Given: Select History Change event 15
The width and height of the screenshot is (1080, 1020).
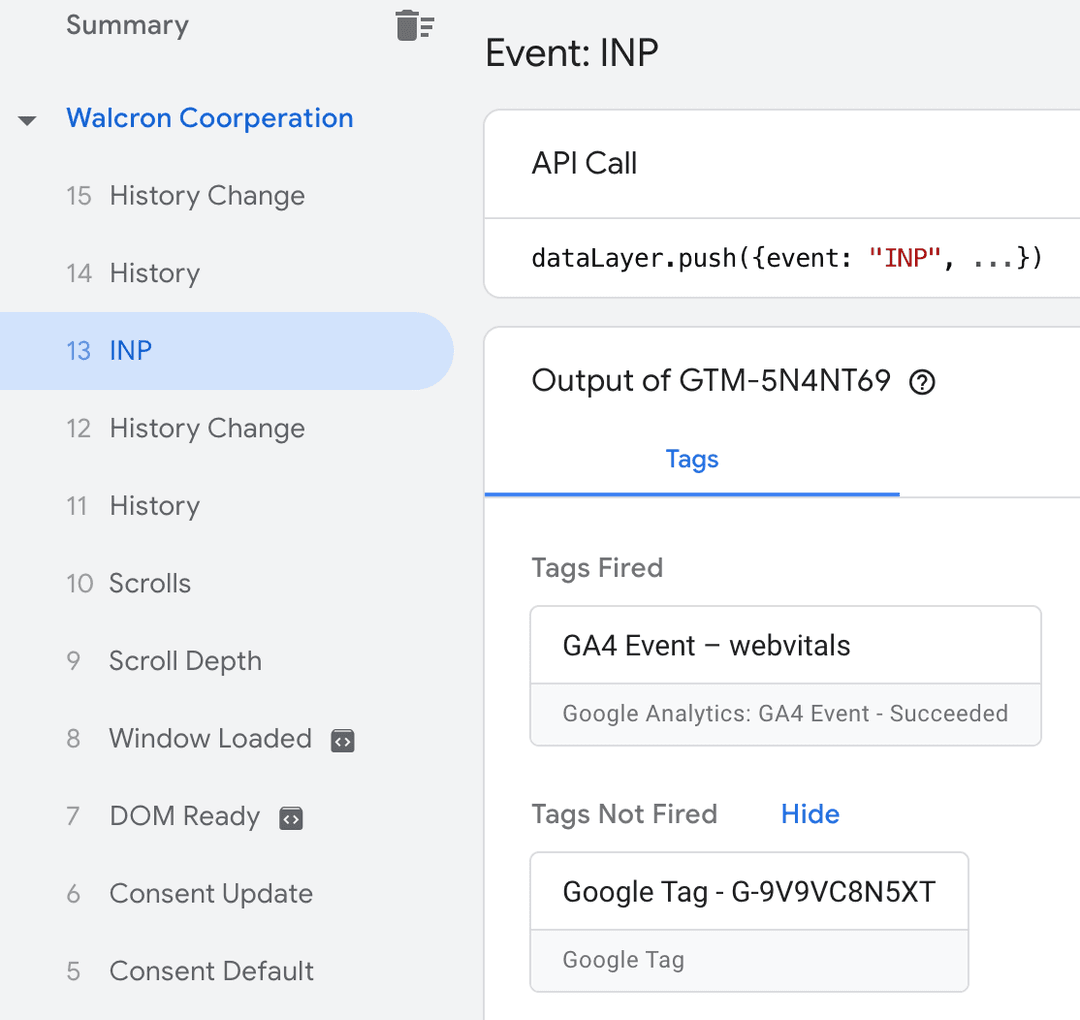Looking at the screenshot, I should click(206, 196).
